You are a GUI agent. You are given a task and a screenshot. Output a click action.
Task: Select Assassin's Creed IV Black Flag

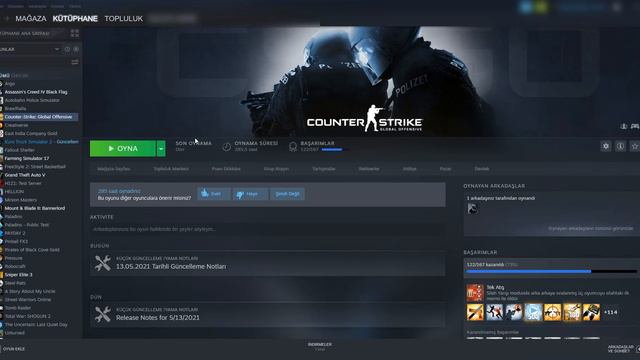[x=36, y=92]
